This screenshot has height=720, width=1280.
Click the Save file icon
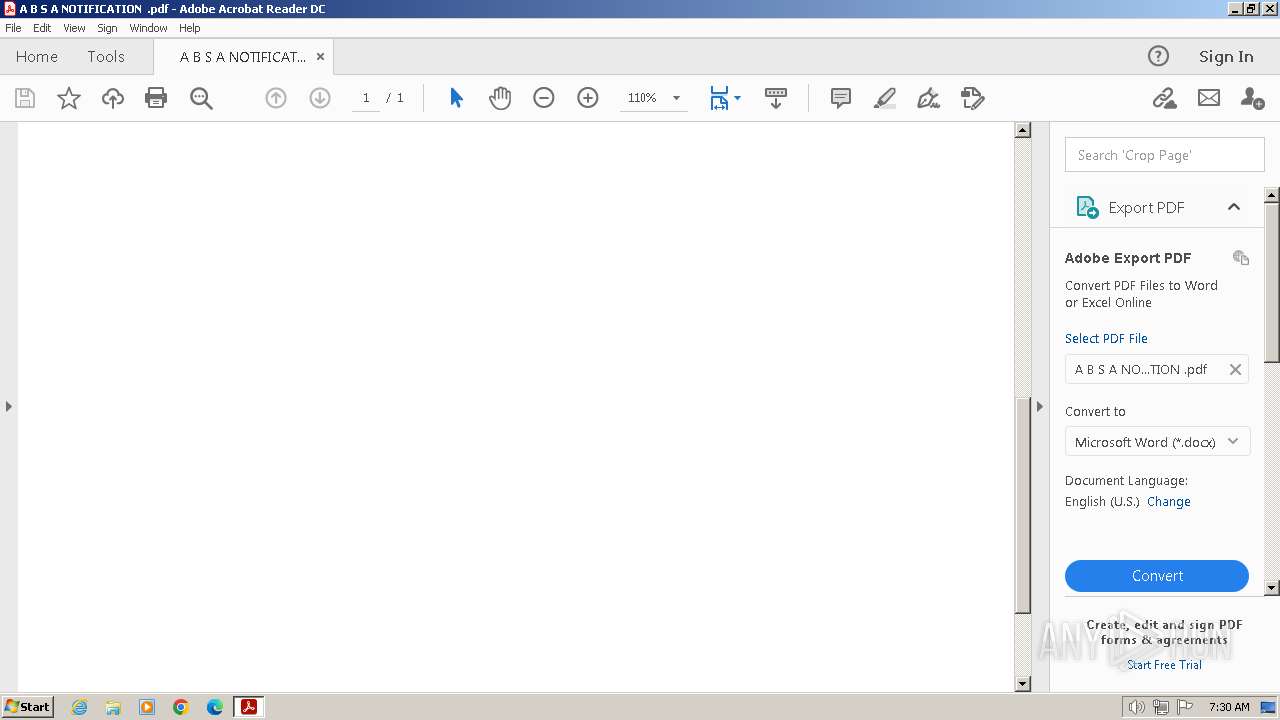coord(25,98)
